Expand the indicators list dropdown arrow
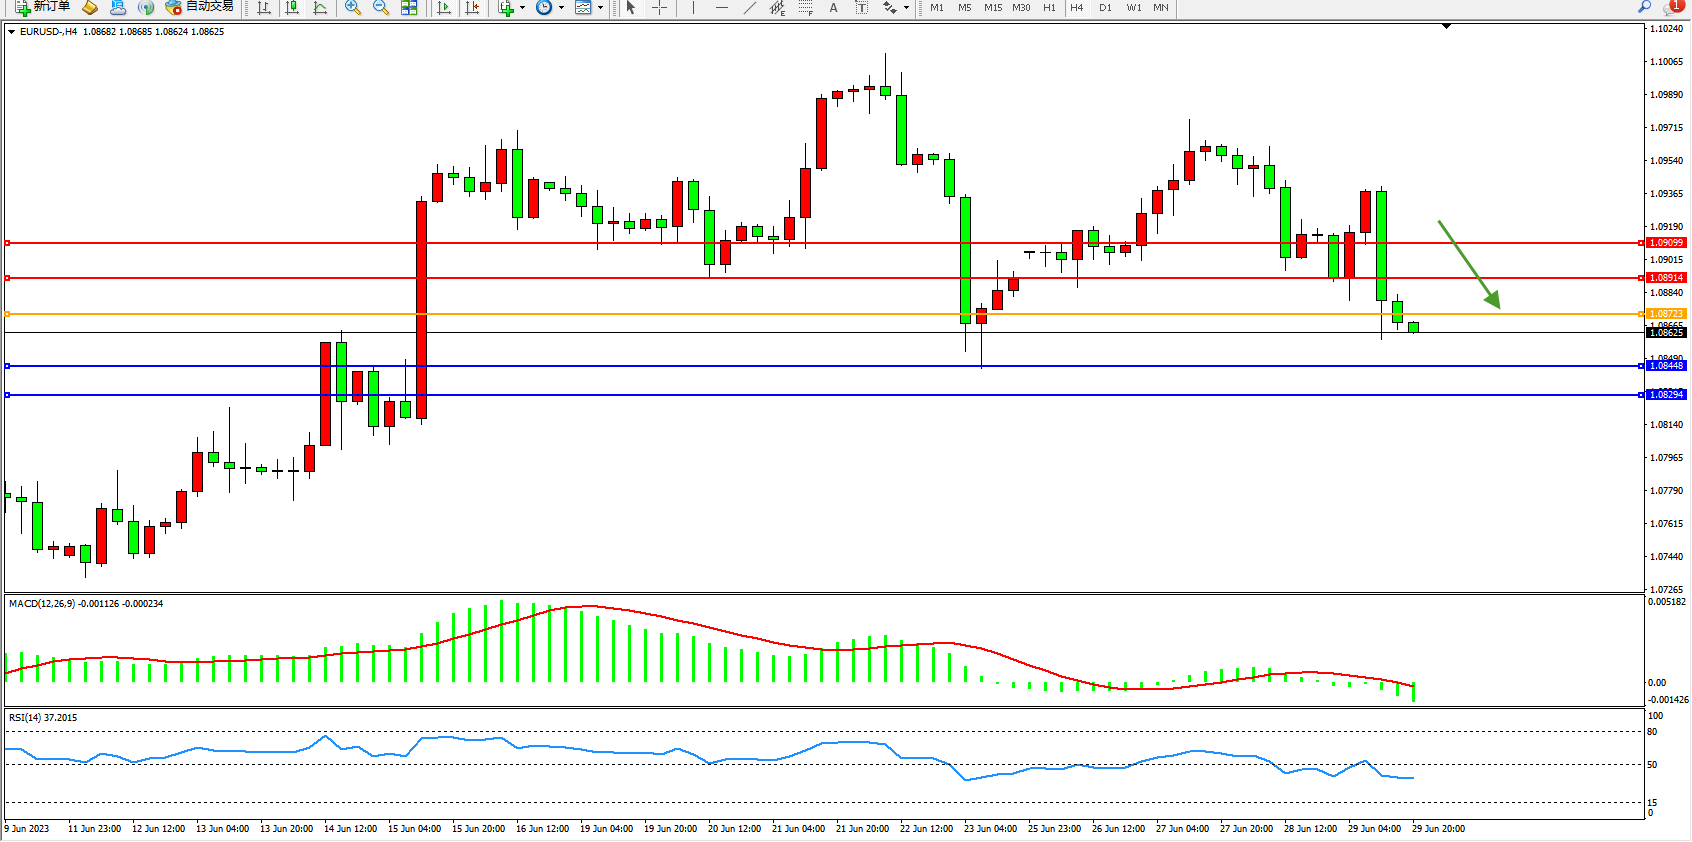 522,7
